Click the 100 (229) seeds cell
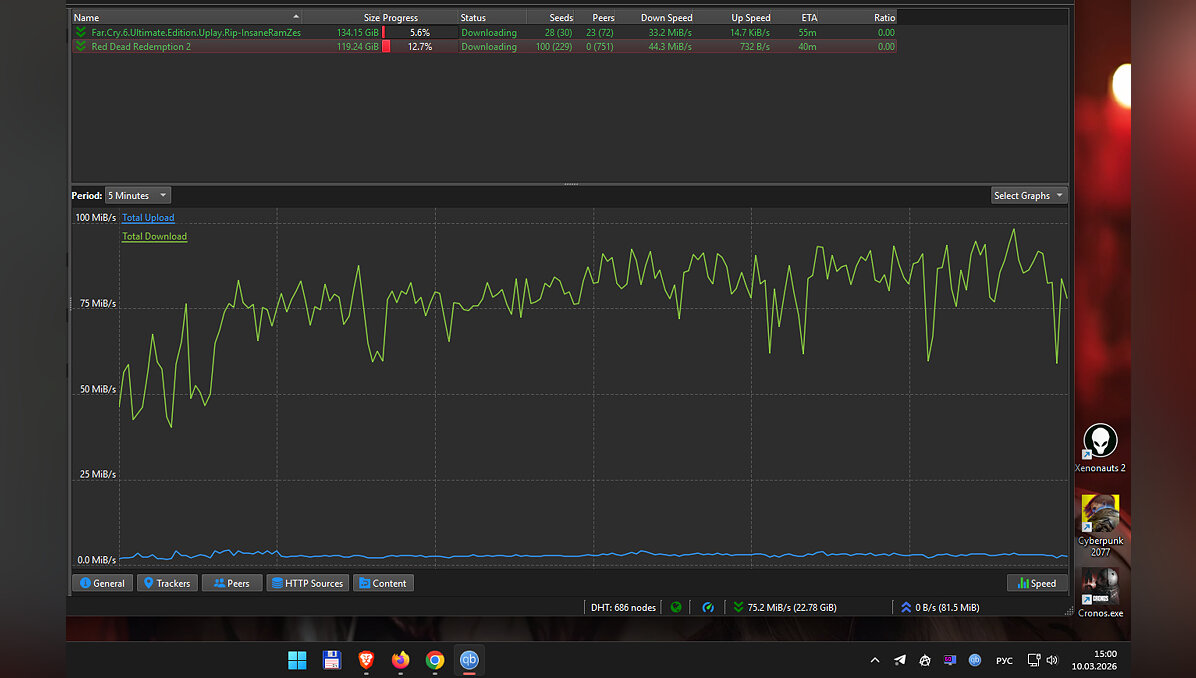This screenshot has height=678, width=1196. coord(554,47)
